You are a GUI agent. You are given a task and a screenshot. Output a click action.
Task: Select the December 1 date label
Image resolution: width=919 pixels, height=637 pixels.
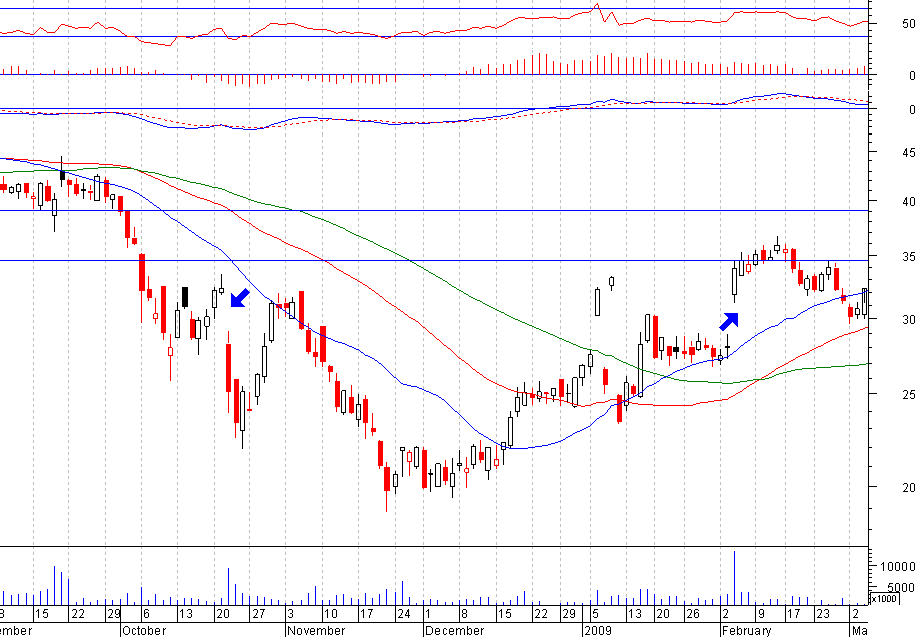pyautogui.click(x=427, y=614)
